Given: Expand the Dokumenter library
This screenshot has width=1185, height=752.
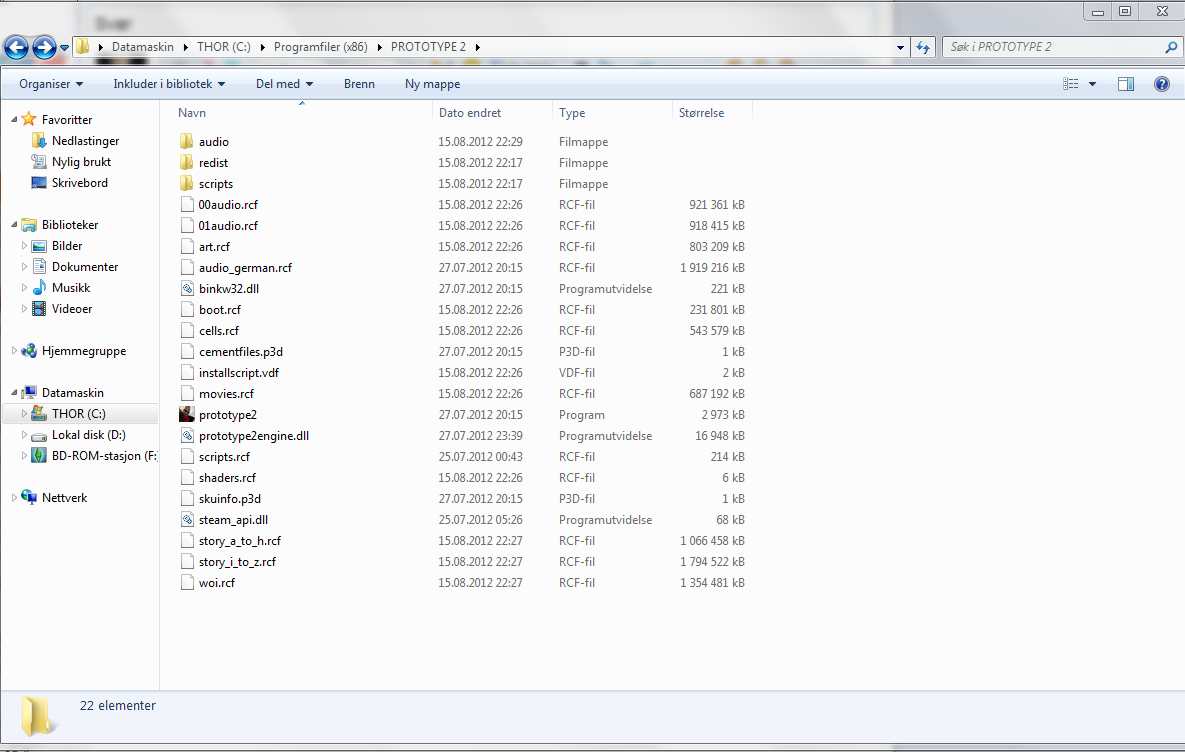Looking at the screenshot, I should 24,267.
